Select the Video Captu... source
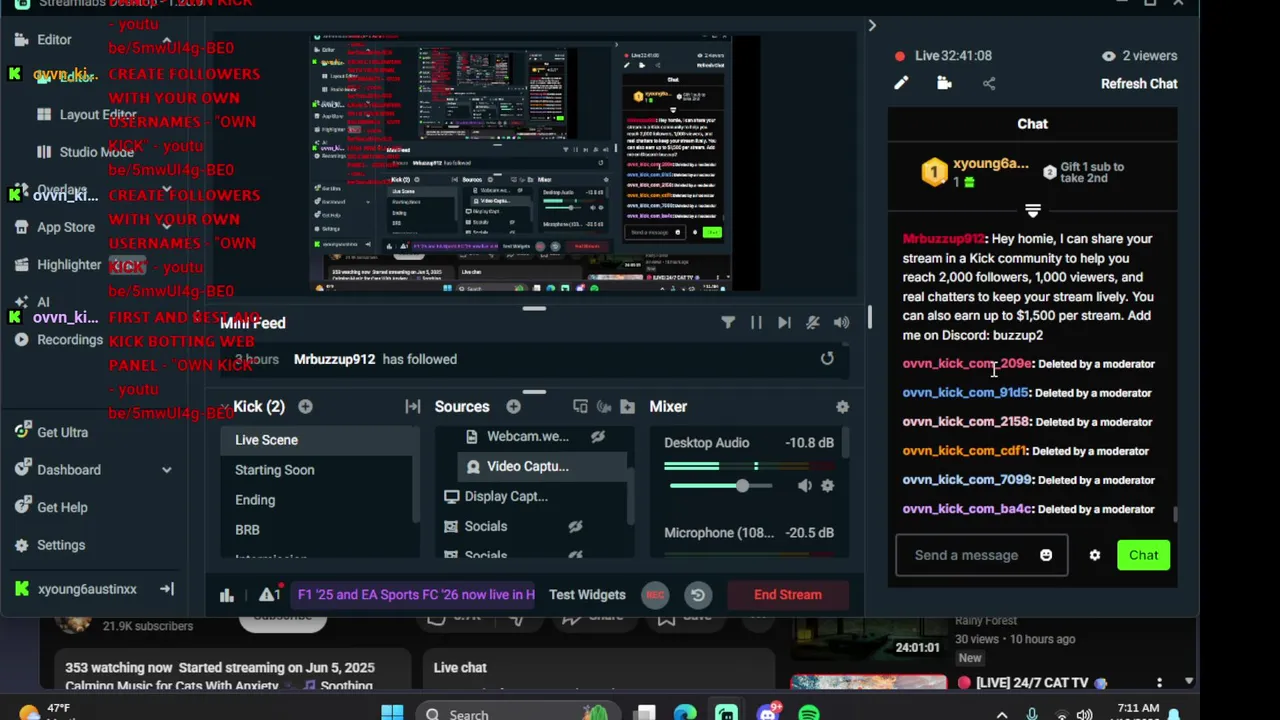Image resolution: width=1280 pixels, height=720 pixels. [542, 466]
